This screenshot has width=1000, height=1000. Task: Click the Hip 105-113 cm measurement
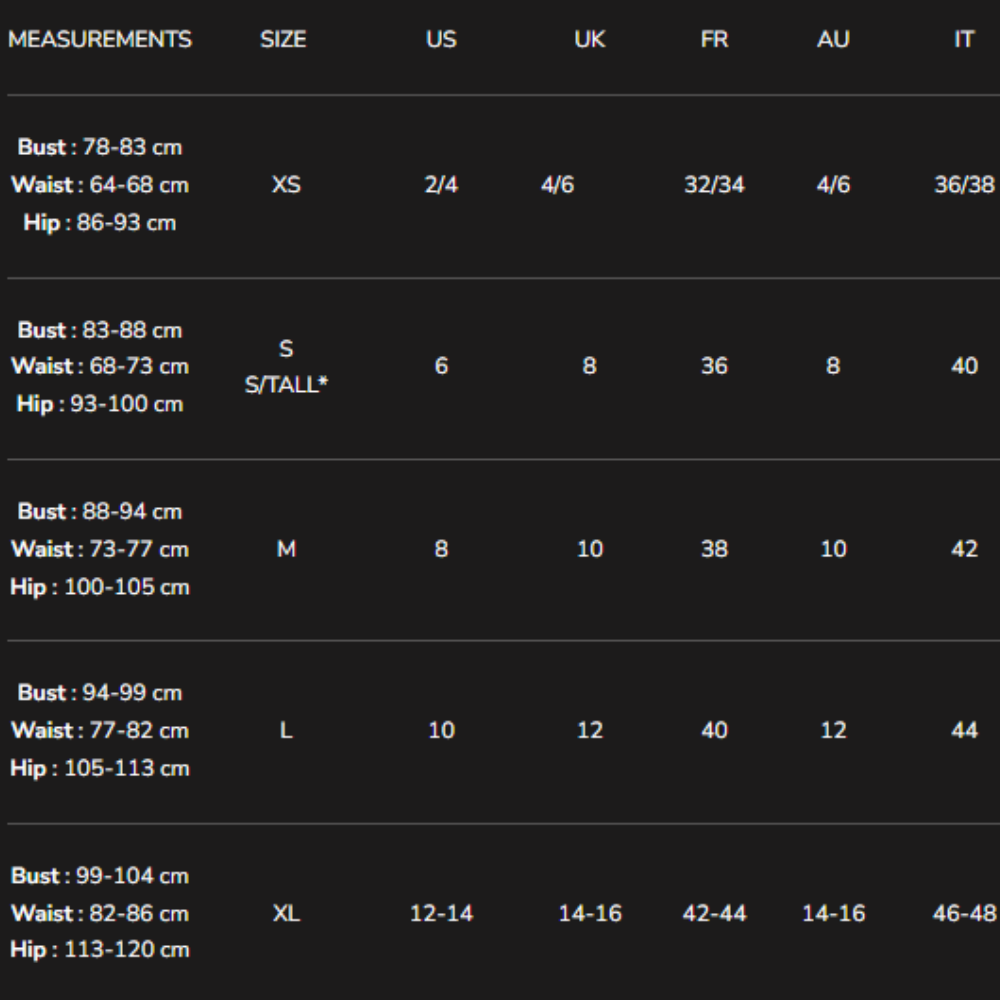pos(100,768)
